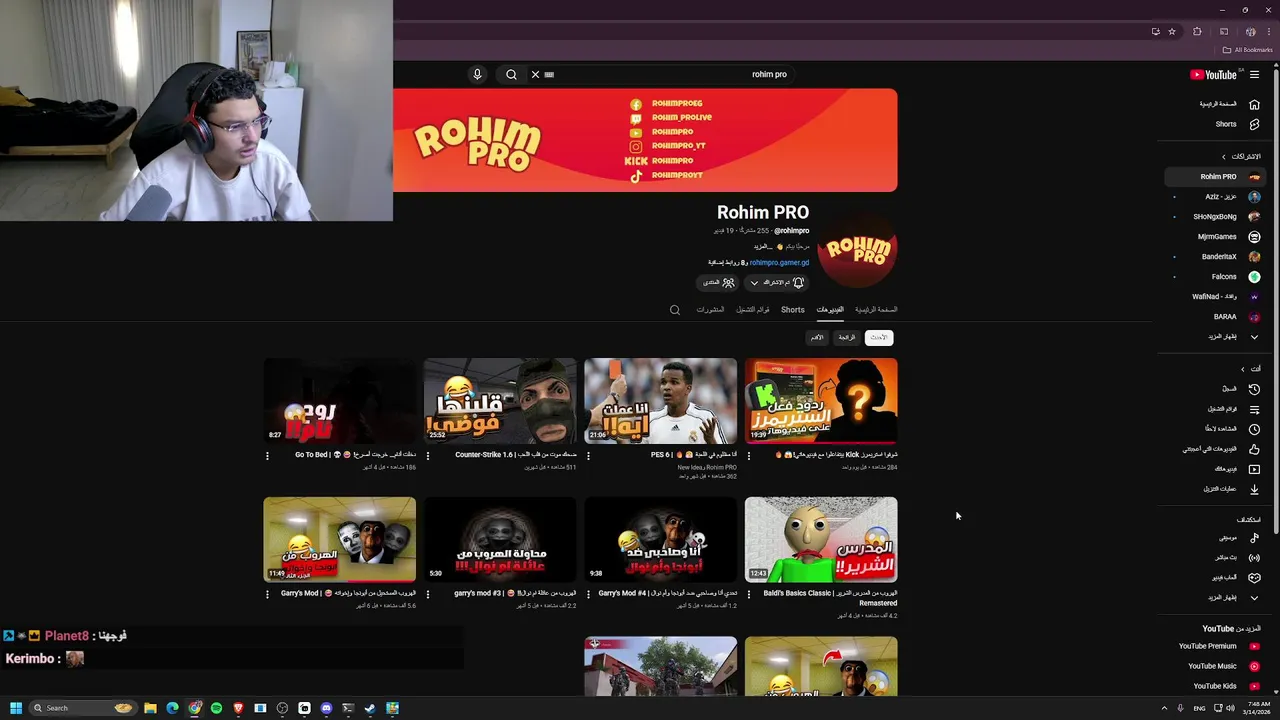The image size is (1280, 720).
Task: Click the magnifier search button in the YouTube header
Action: [x=511, y=74]
